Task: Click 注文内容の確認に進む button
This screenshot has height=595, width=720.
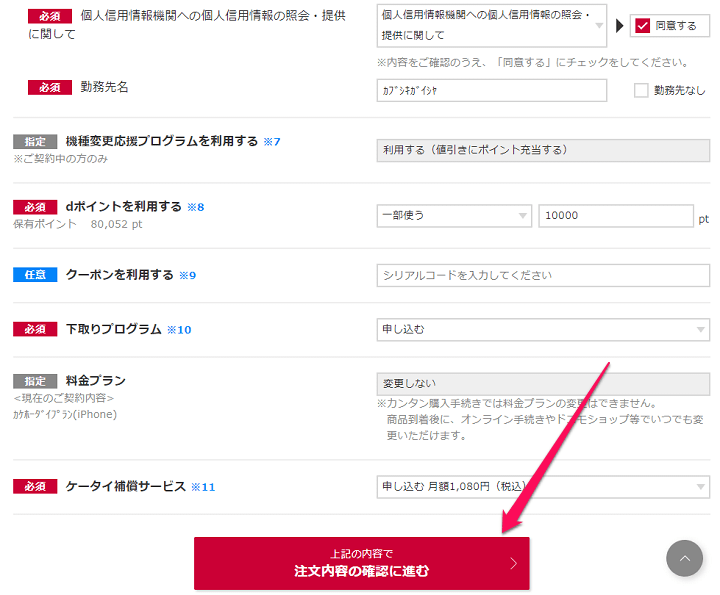Action: pos(361,563)
